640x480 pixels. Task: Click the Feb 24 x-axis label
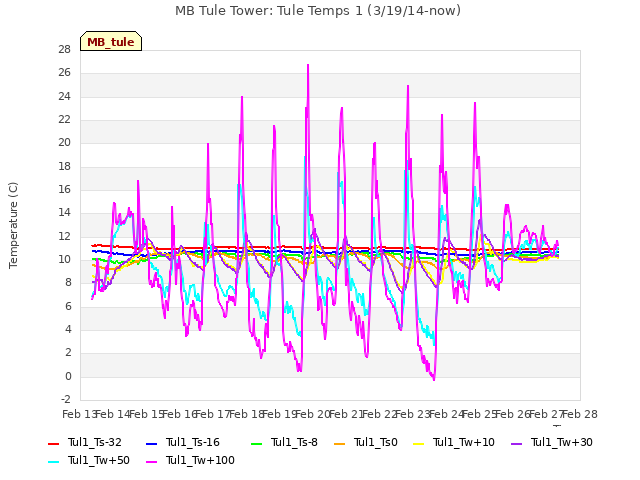tap(447, 414)
